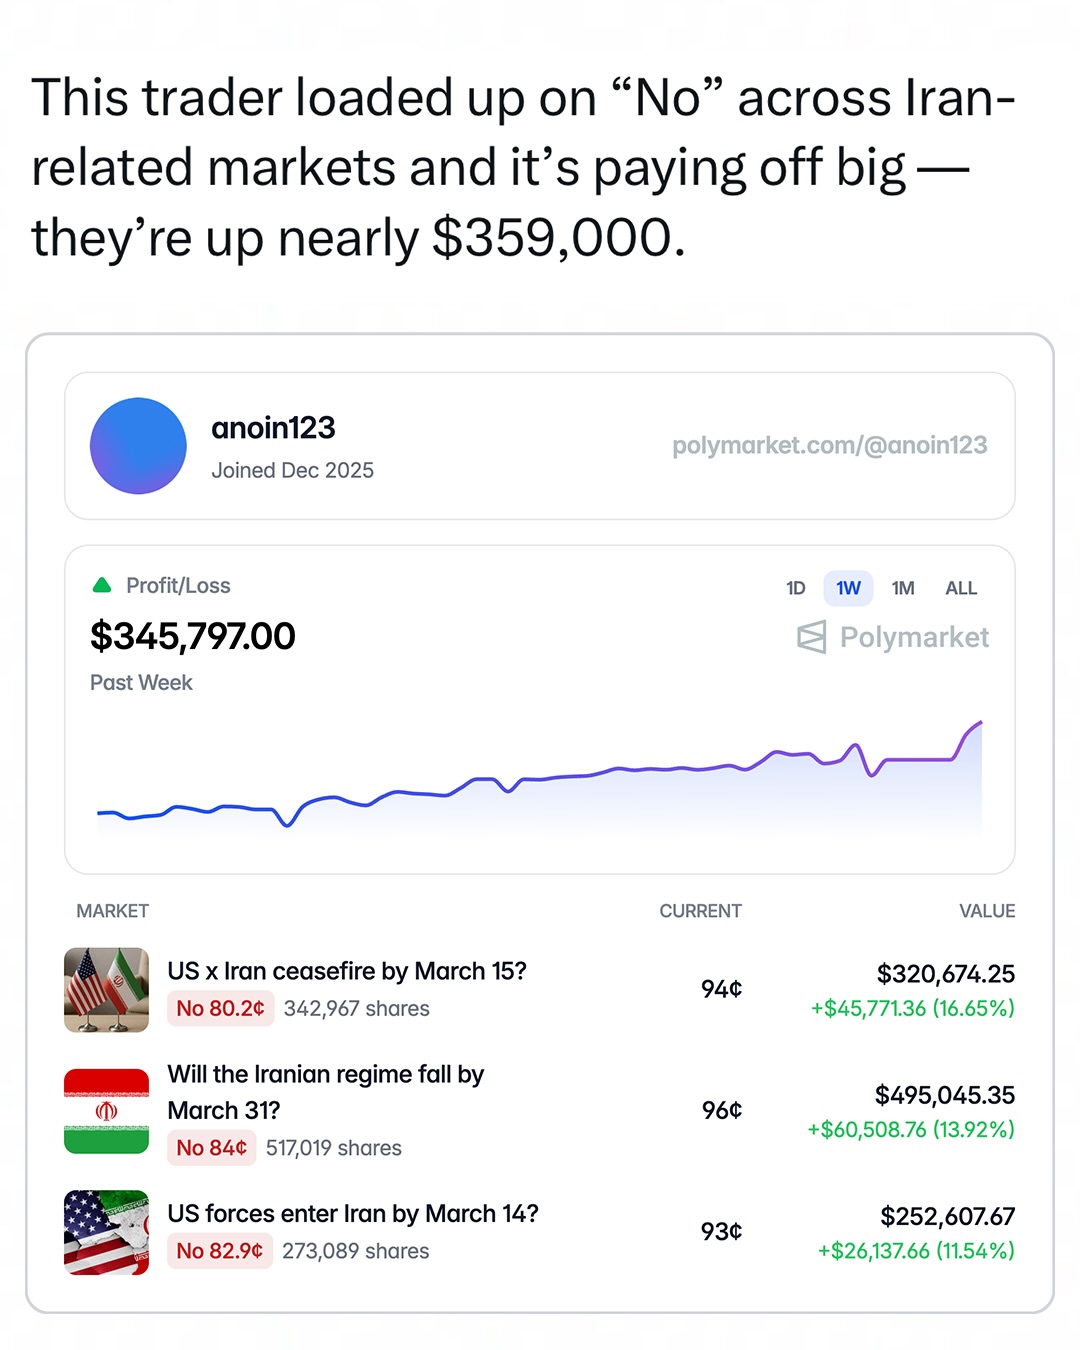Viewport: 1080px width, 1350px height.
Task: Click the No 82.9¢ position badge
Action: [x=219, y=1251]
